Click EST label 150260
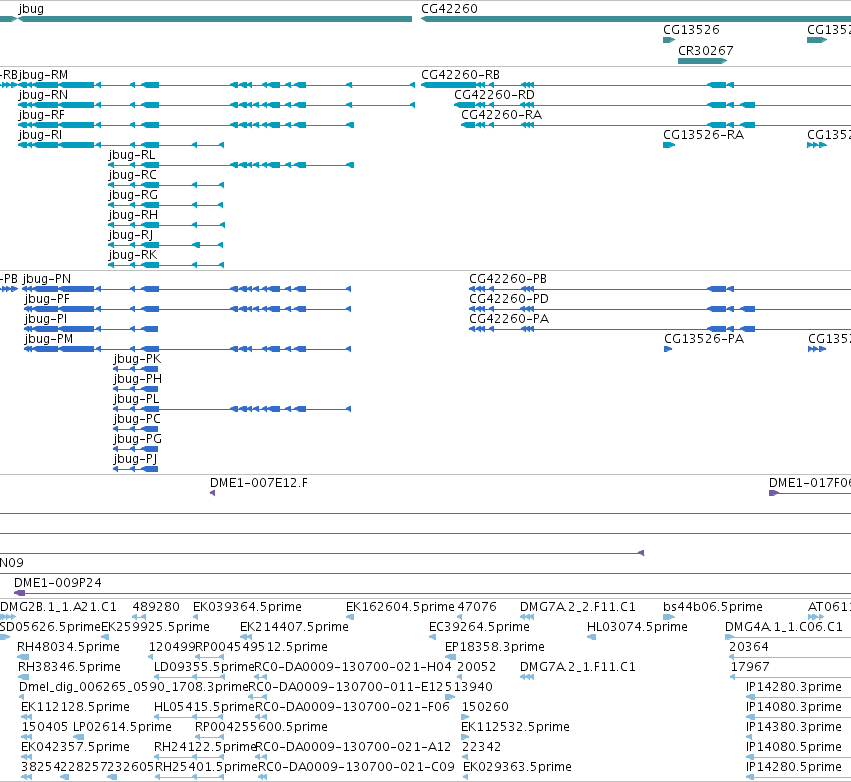The image size is (851, 782). [x=485, y=707]
